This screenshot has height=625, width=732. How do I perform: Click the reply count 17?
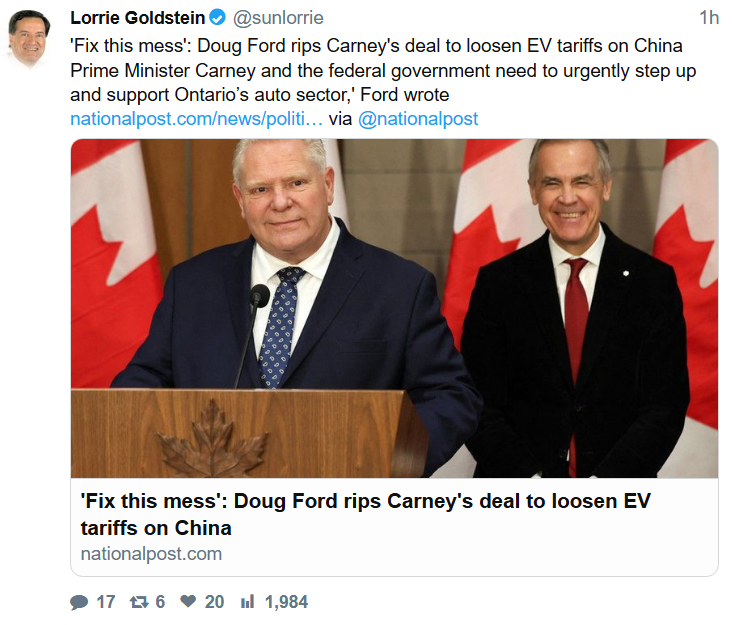pos(106,602)
